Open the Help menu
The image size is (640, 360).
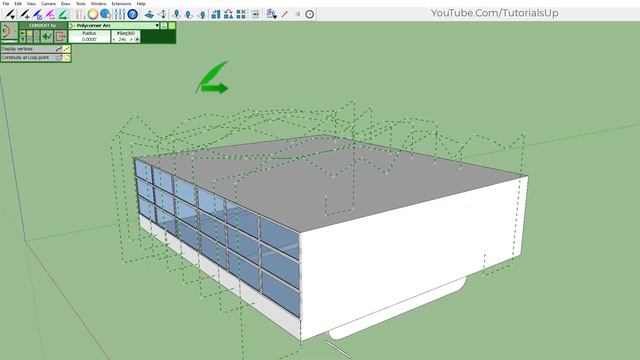coord(141,3)
